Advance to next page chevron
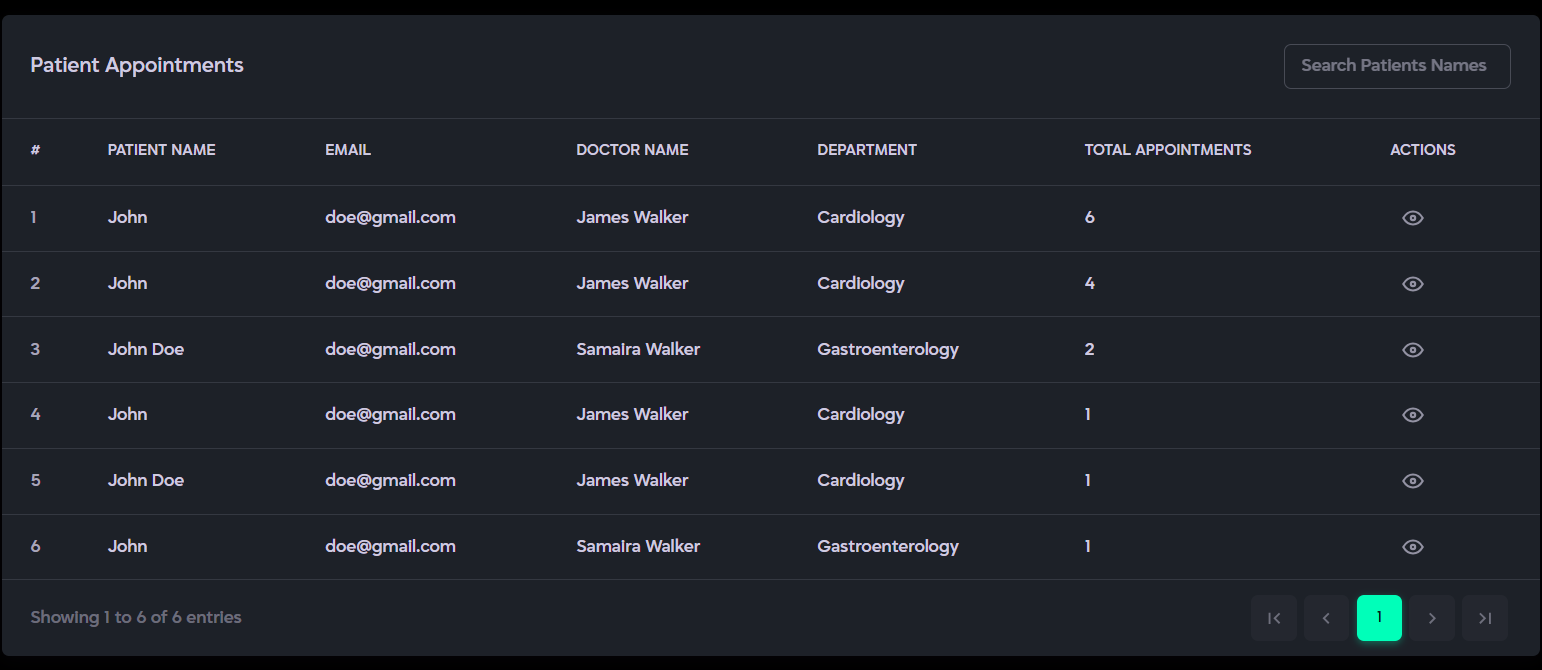 pyautogui.click(x=1432, y=618)
